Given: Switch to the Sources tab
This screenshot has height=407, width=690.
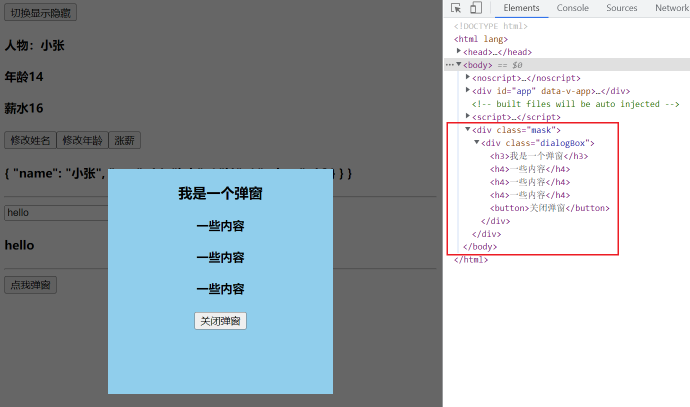Looking at the screenshot, I should [x=621, y=8].
